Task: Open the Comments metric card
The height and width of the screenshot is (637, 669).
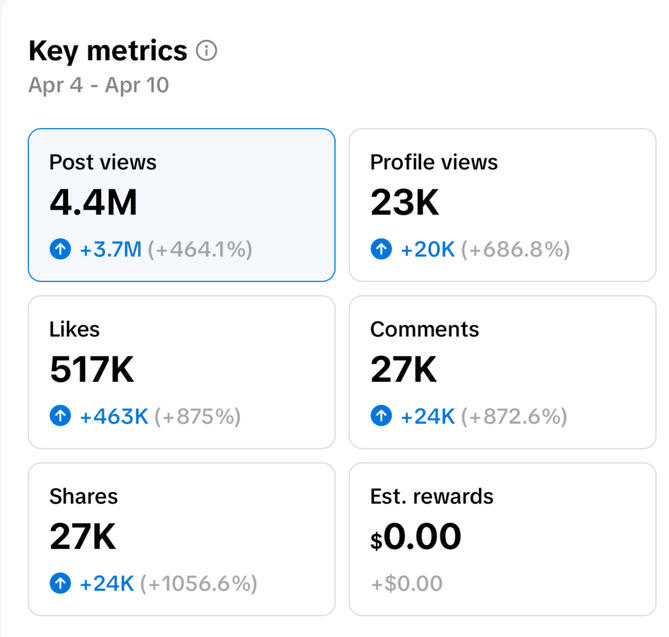Action: pos(502,372)
